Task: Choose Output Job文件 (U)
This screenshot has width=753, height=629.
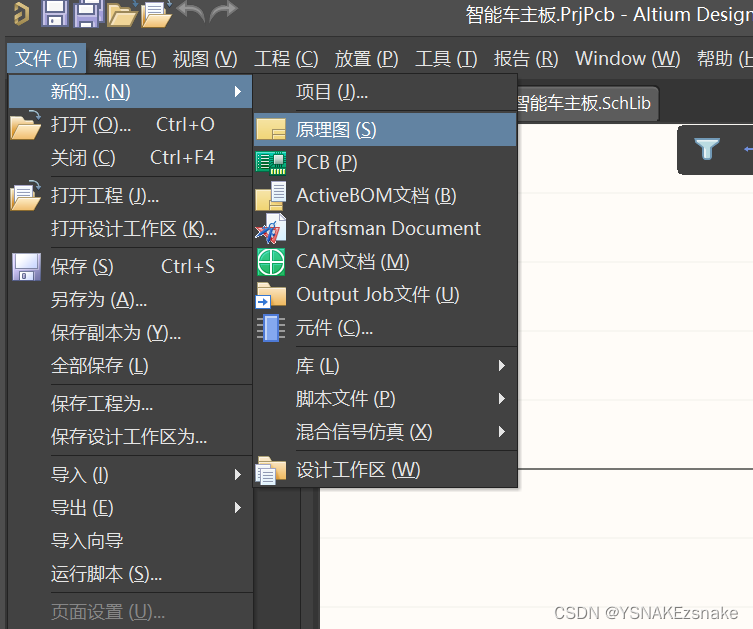Action: (x=386, y=295)
